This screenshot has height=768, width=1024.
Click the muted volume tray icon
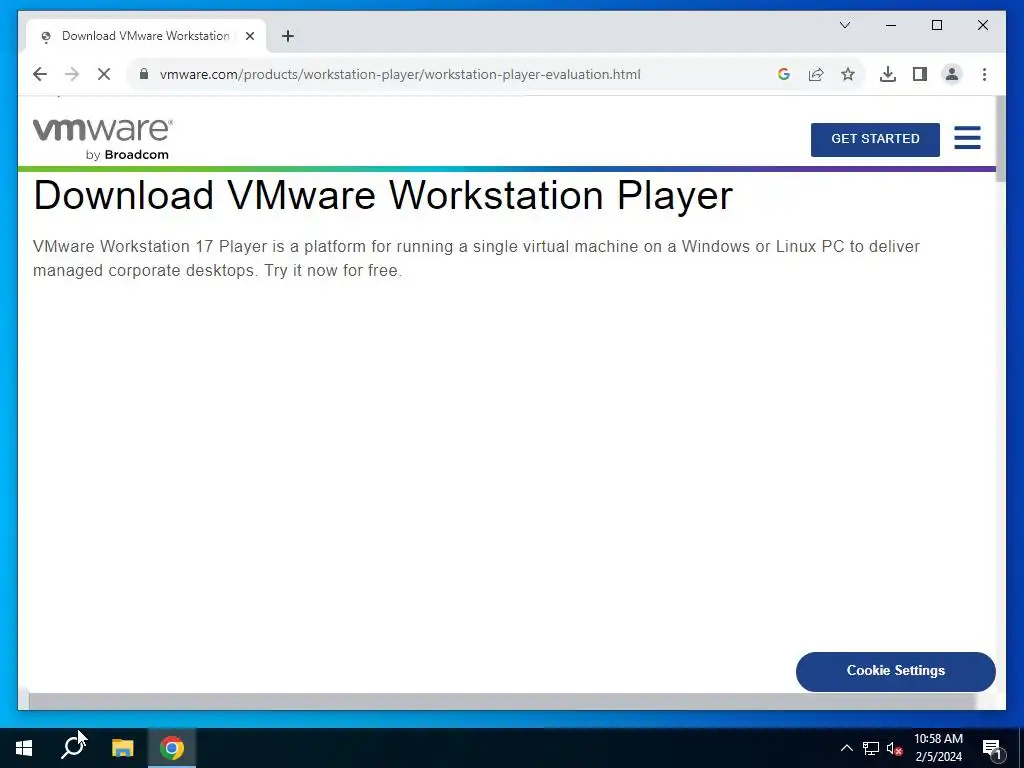(x=894, y=748)
